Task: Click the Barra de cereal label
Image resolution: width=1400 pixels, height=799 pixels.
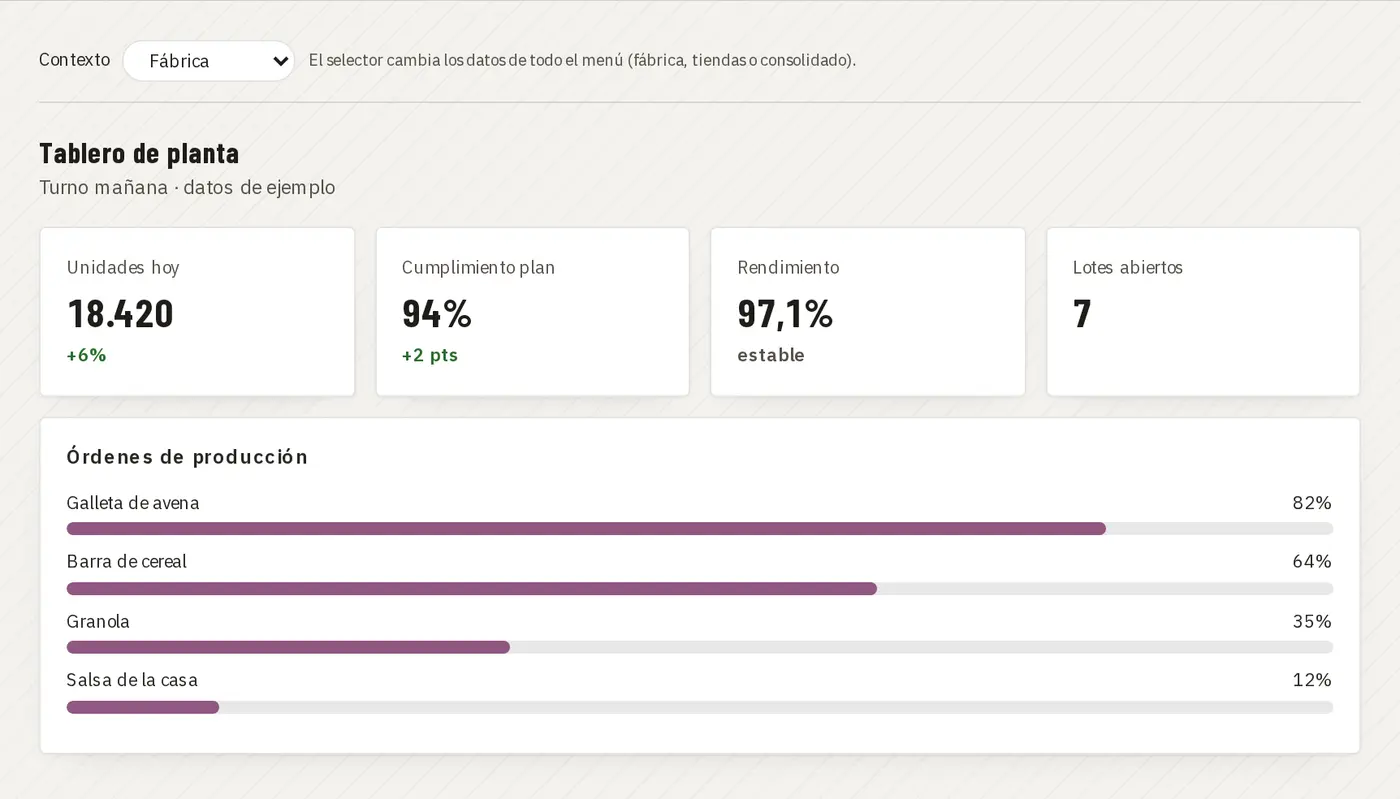Action: (127, 561)
